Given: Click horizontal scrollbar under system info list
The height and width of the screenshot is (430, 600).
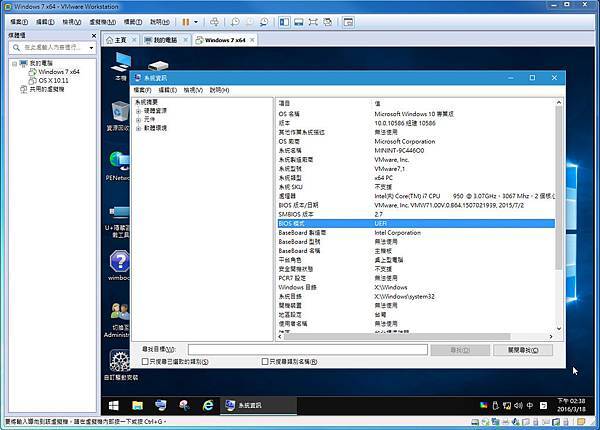Looking at the screenshot, I should (x=397, y=337).
